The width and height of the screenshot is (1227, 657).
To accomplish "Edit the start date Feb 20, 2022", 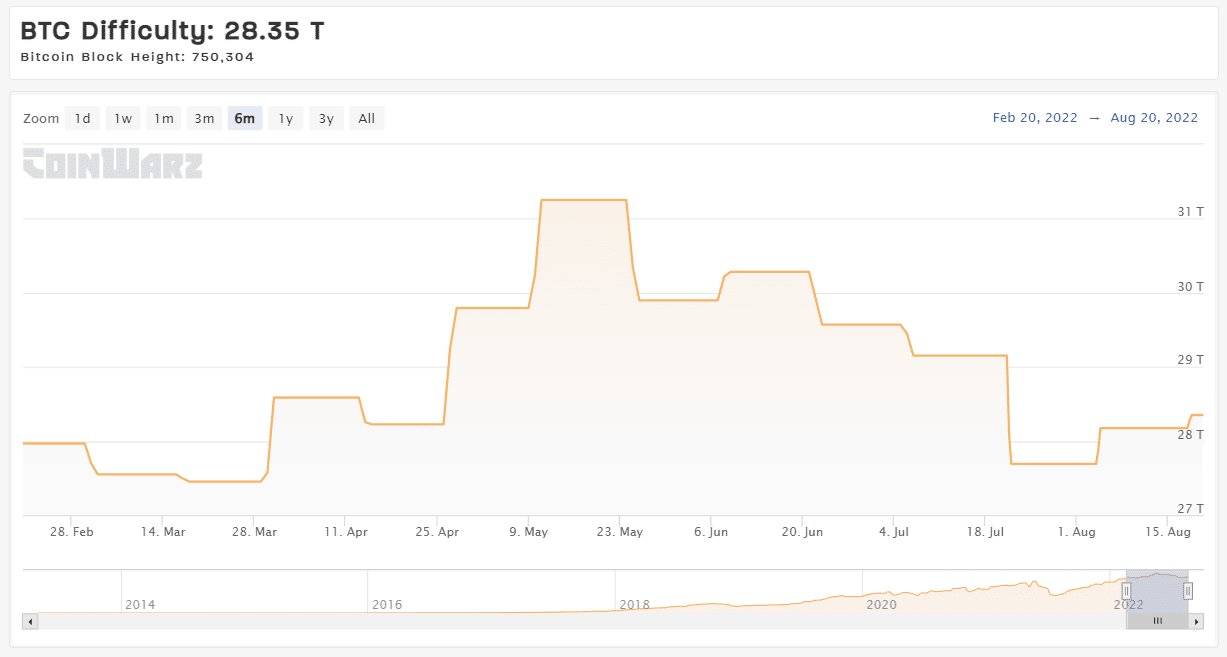I will pos(1035,118).
